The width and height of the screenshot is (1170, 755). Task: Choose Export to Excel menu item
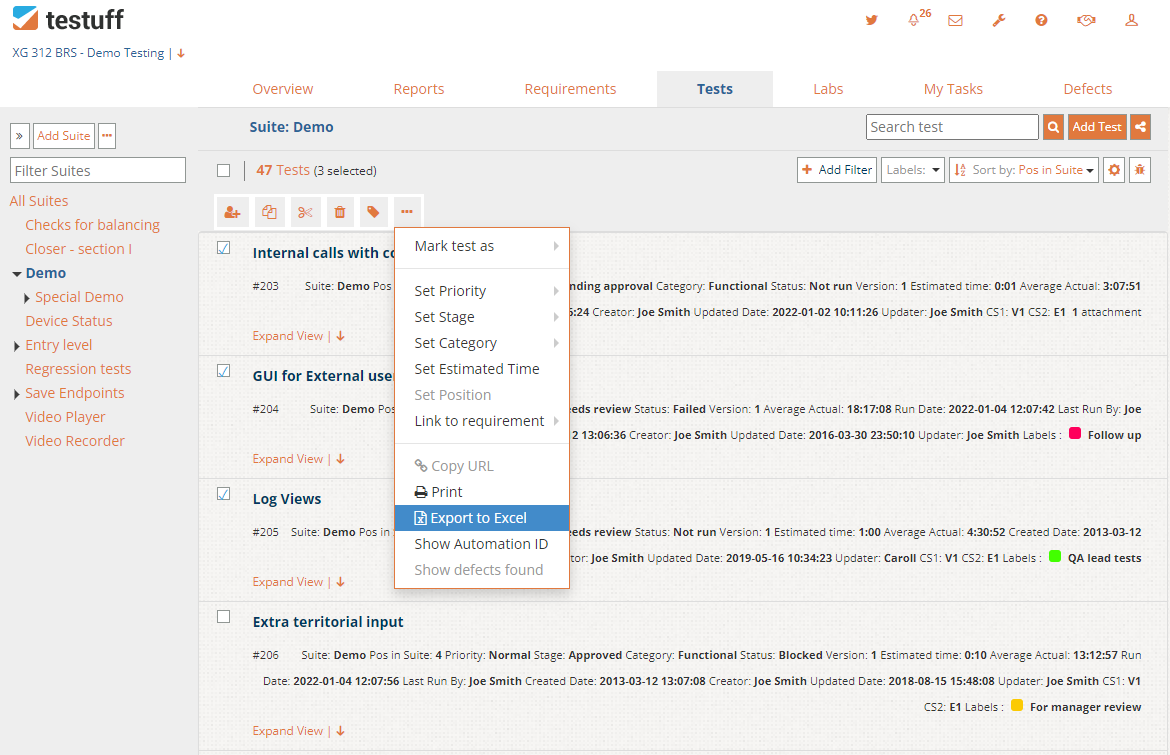click(482, 518)
